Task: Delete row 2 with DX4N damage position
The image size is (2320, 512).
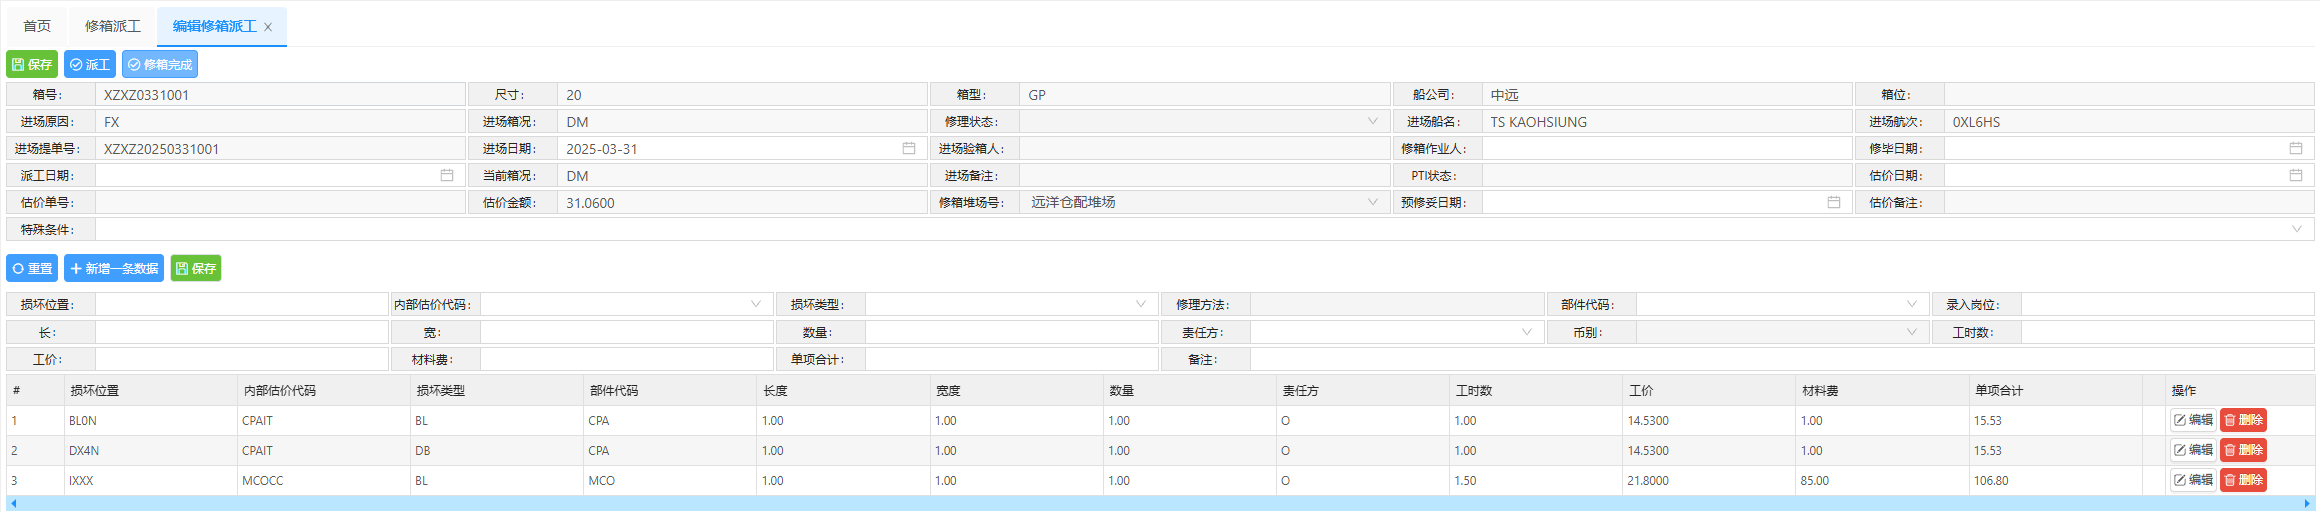Action: click(2242, 450)
